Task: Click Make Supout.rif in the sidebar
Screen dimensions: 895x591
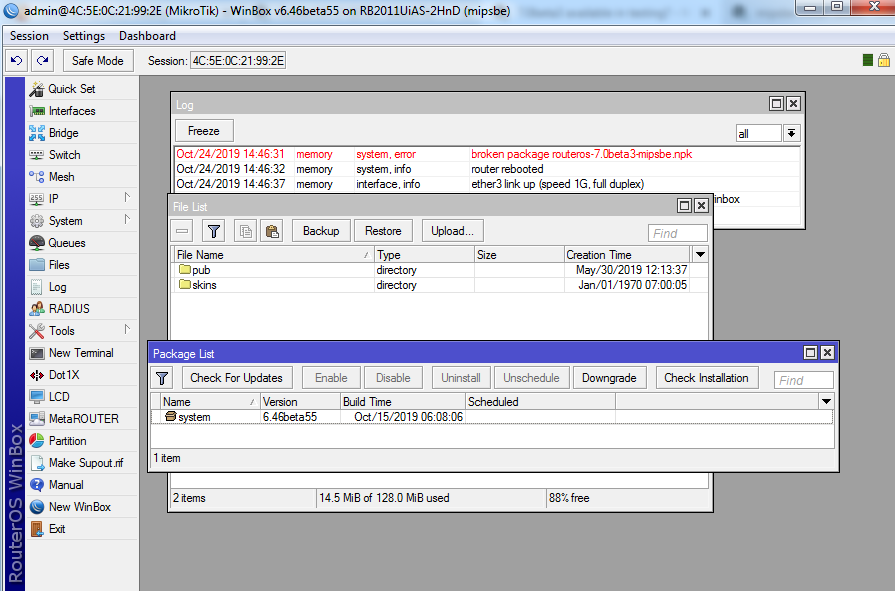Action: [83, 463]
